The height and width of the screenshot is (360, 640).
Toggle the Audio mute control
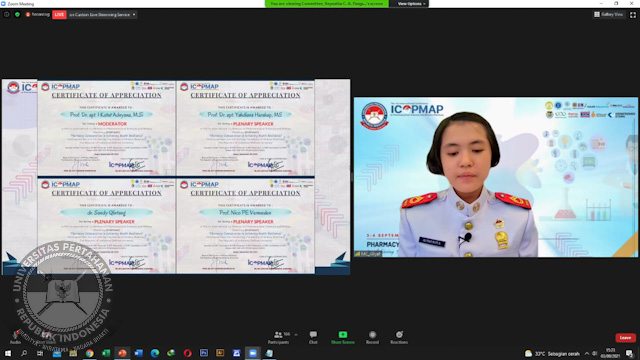click(16, 338)
